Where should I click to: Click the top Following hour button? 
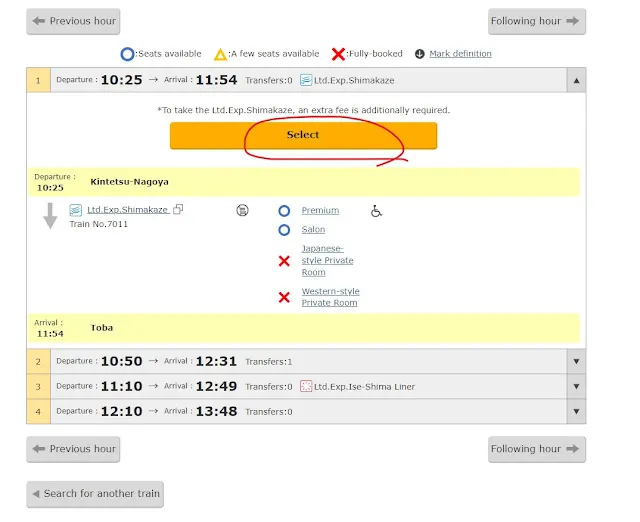click(537, 21)
